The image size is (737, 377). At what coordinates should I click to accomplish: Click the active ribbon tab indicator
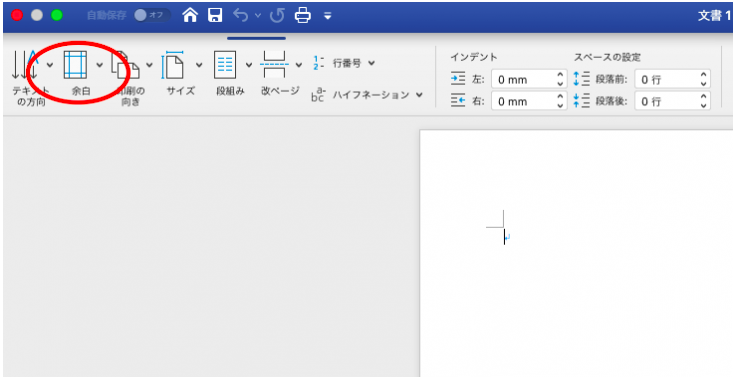(256, 38)
